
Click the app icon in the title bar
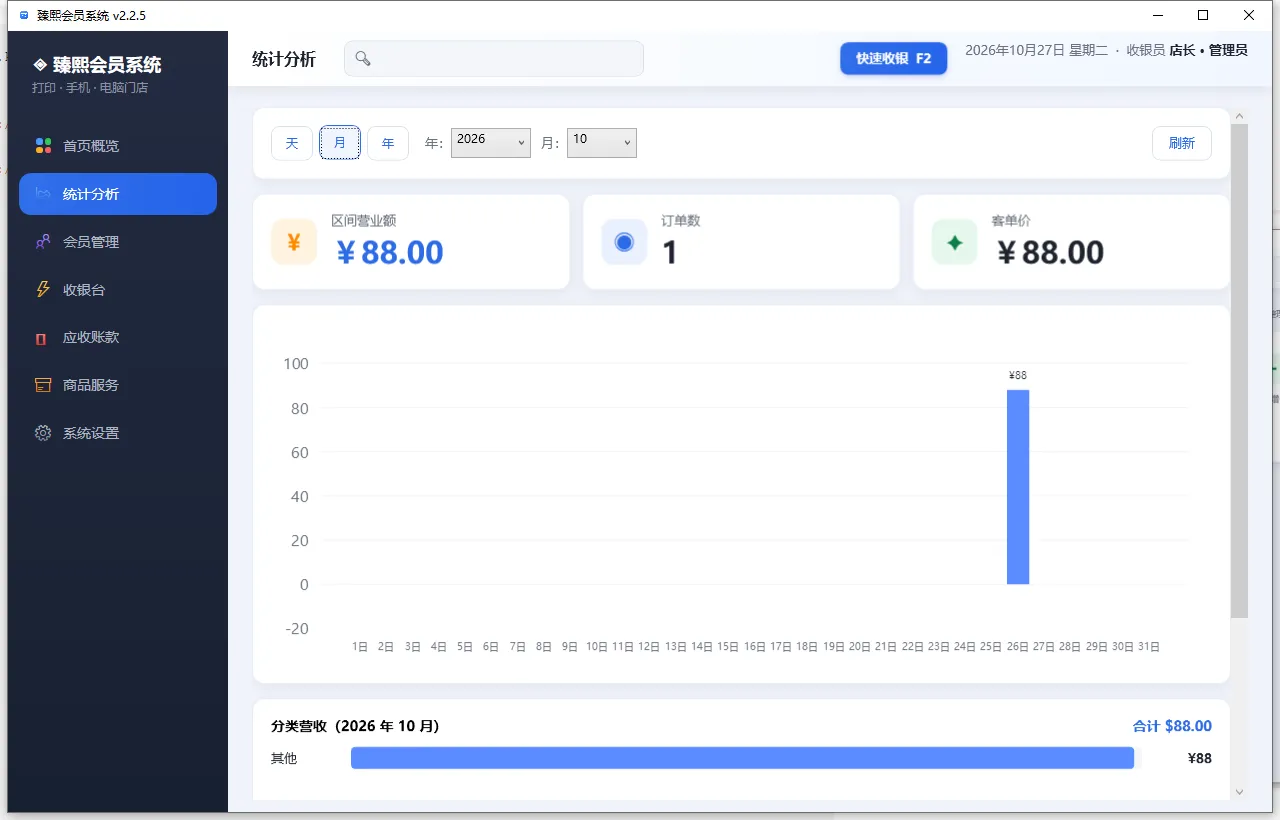tap(24, 15)
